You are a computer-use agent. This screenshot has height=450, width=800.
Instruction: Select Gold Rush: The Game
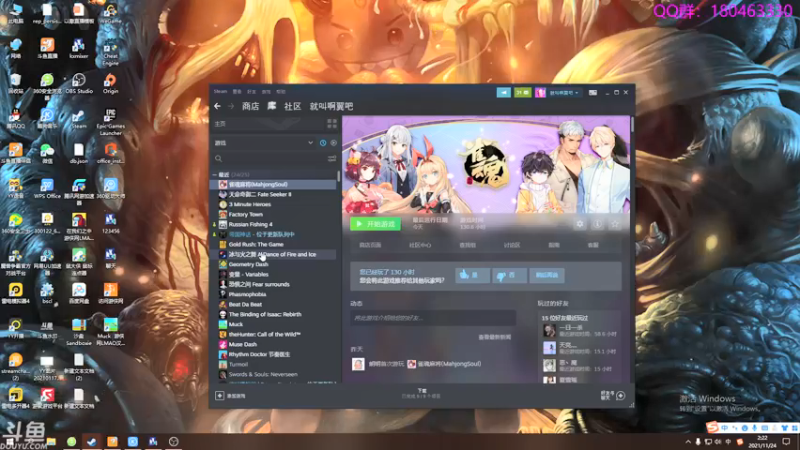(x=273, y=244)
